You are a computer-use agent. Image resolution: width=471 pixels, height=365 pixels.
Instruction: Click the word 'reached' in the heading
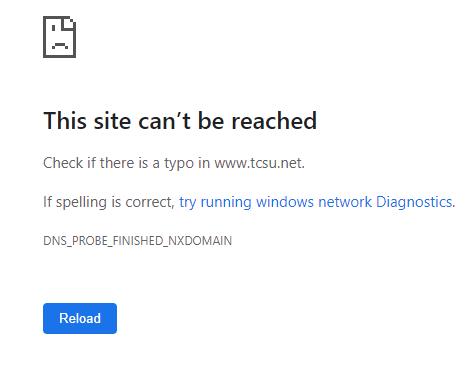coord(274,120)
